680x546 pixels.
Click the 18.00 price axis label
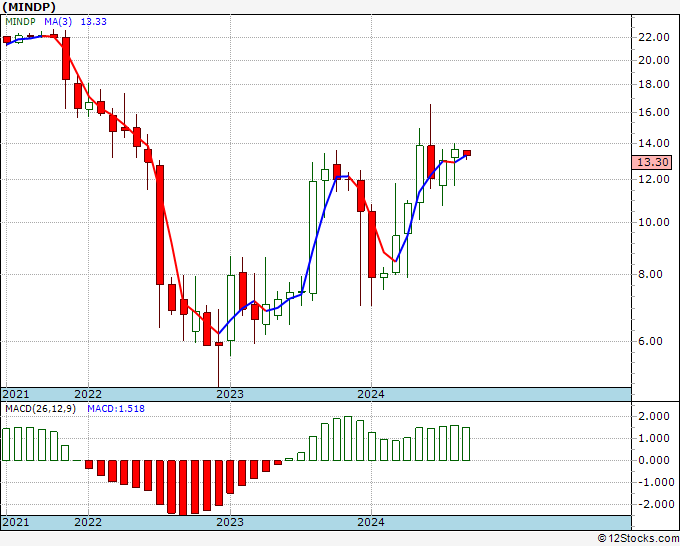coord(654,84)
